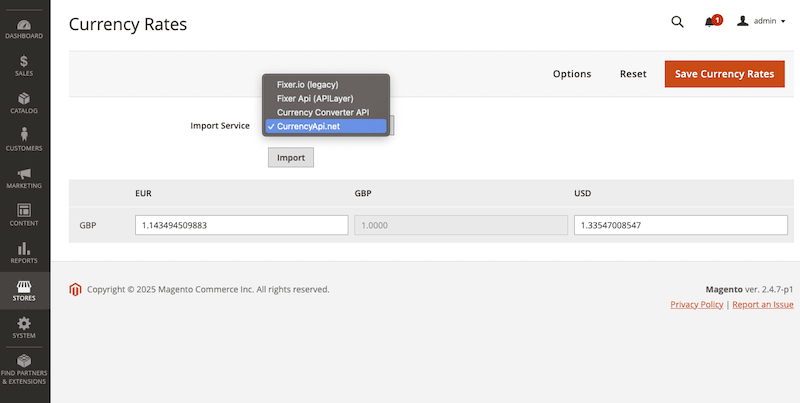800x403 pixels.
Task: Open the Dashboard sidebar icon
Action: pyautogui.click(x=24, y=27)
